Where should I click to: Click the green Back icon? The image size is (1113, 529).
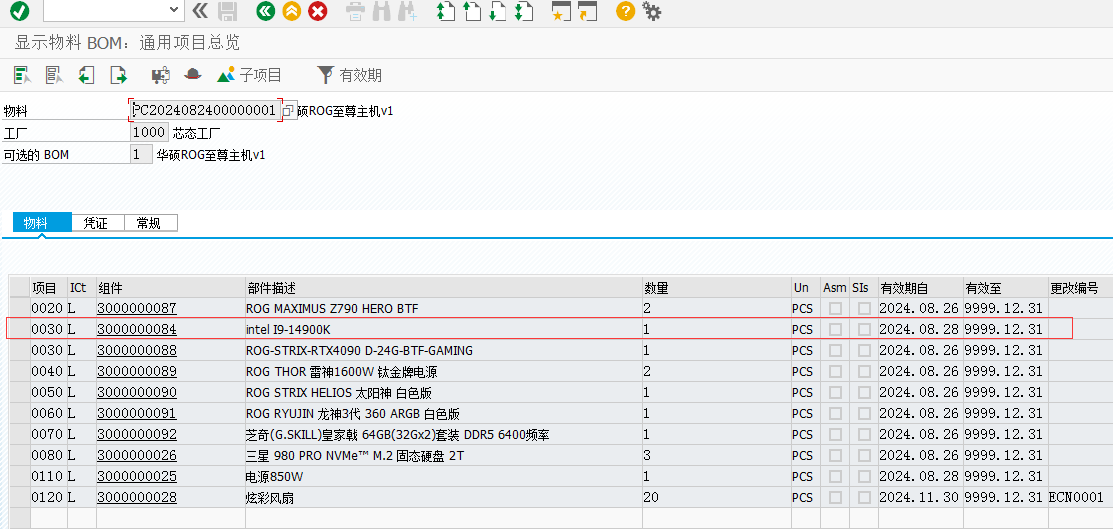tap(266, 11)
